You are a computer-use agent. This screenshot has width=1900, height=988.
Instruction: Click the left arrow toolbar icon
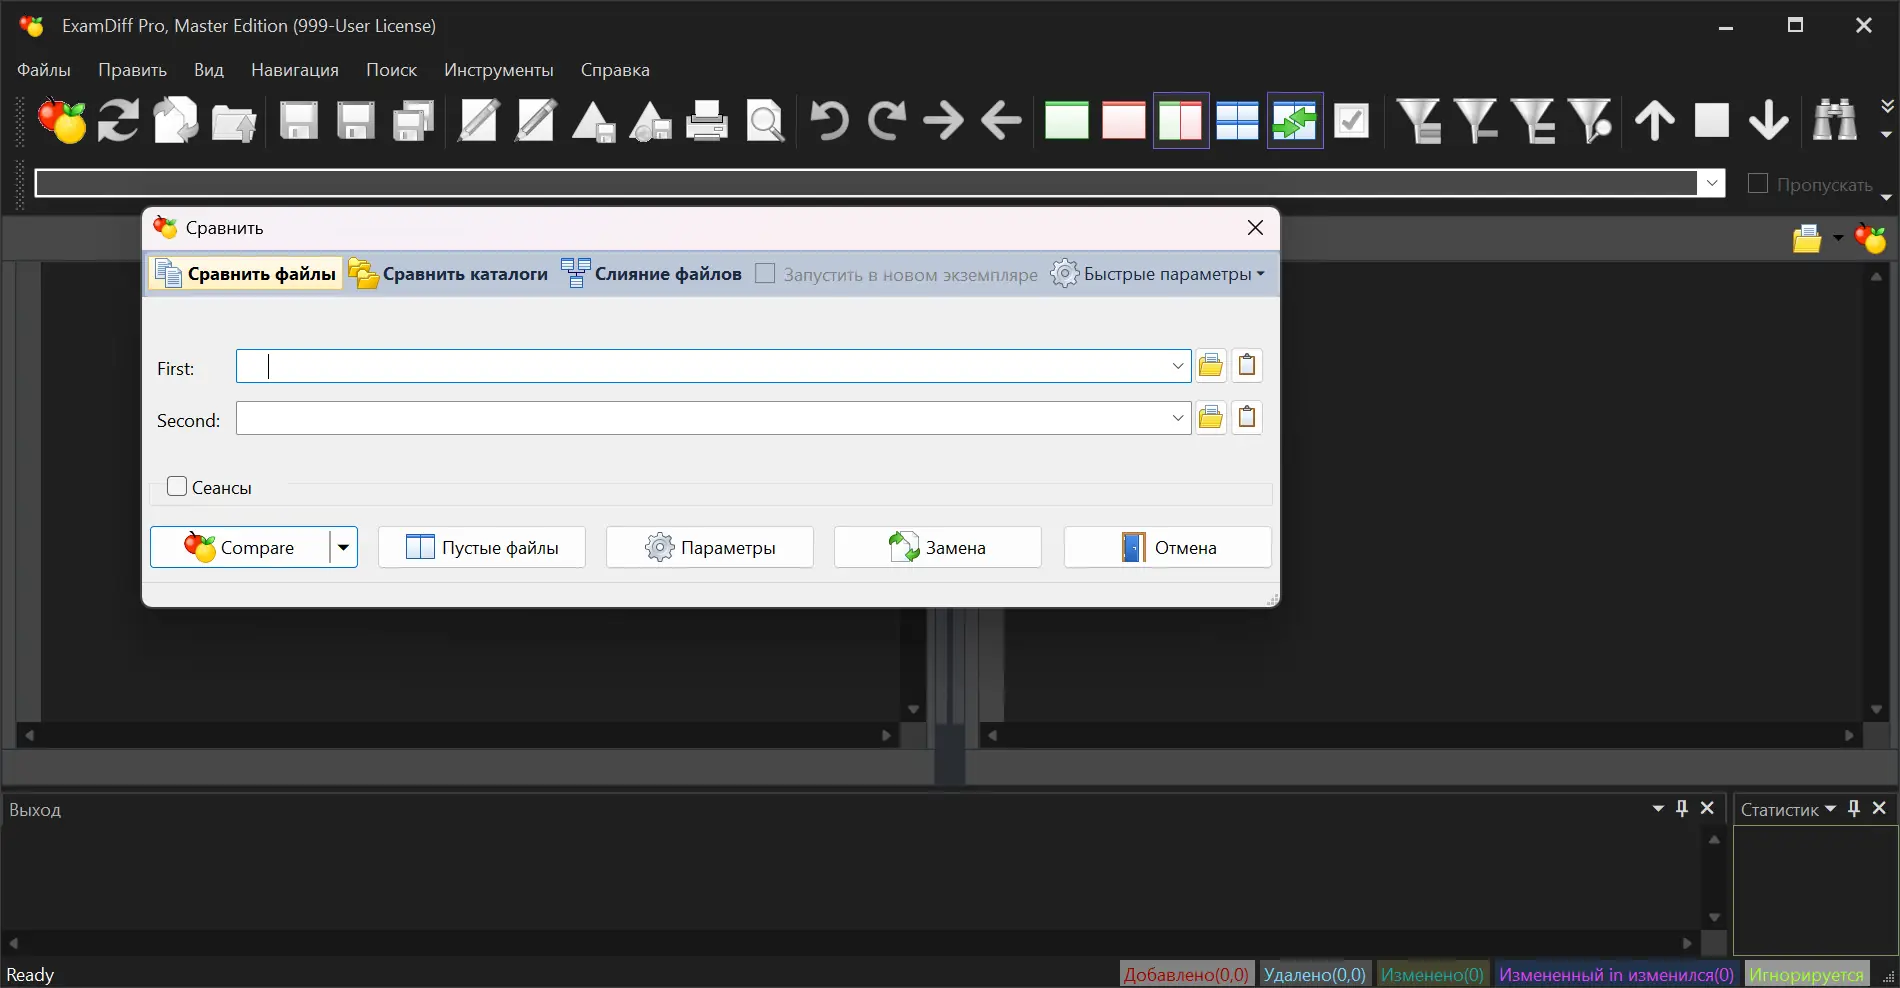click(1001, 121)
